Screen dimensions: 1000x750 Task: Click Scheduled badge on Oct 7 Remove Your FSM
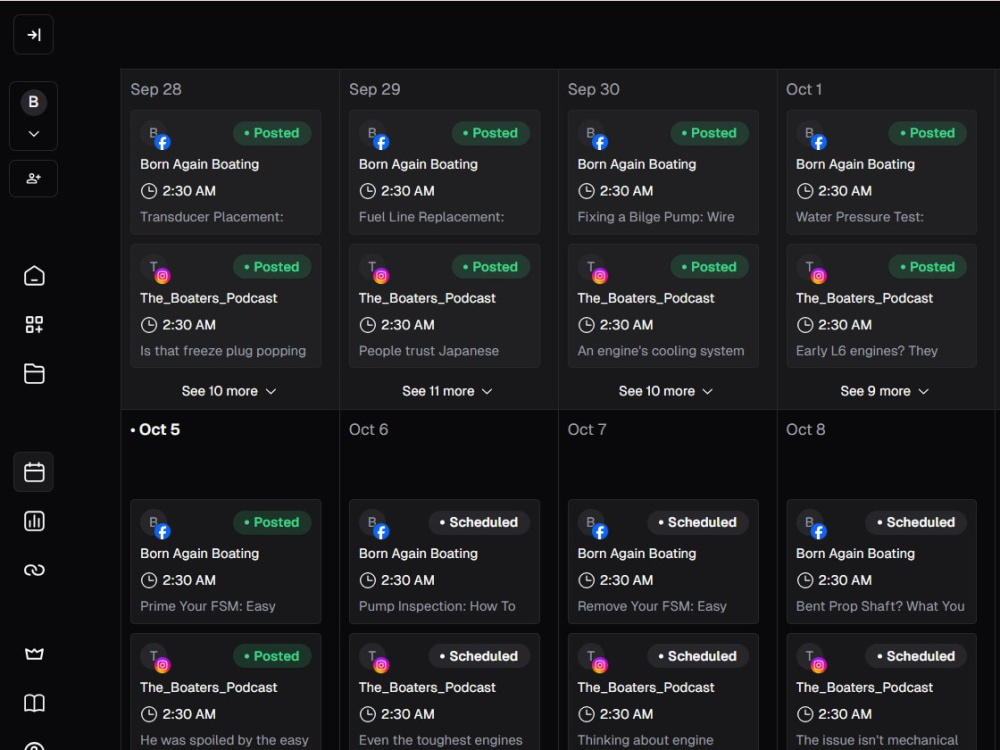point(698,522)
